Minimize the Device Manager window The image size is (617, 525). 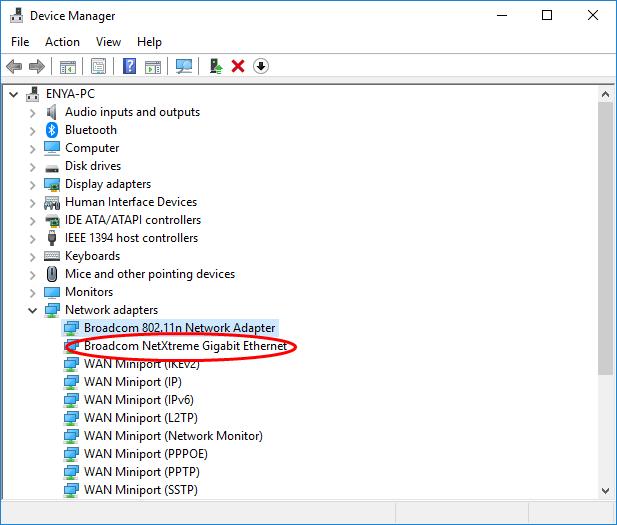pyautogui.click(x=502, y=15)
